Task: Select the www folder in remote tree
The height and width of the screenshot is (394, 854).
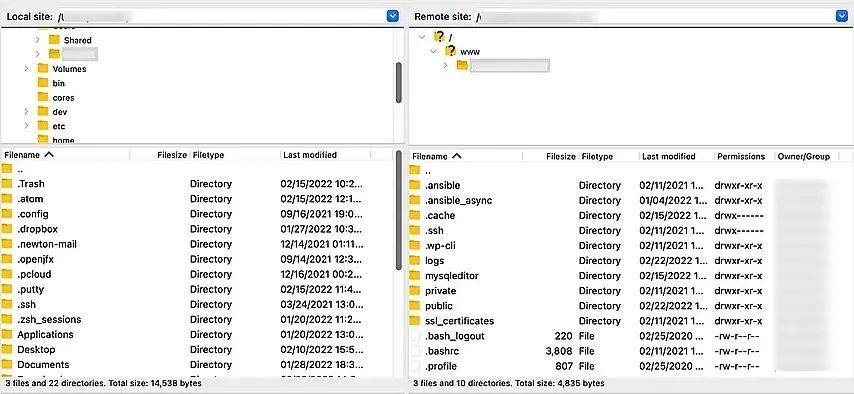Action: click(x=470, y=51)
